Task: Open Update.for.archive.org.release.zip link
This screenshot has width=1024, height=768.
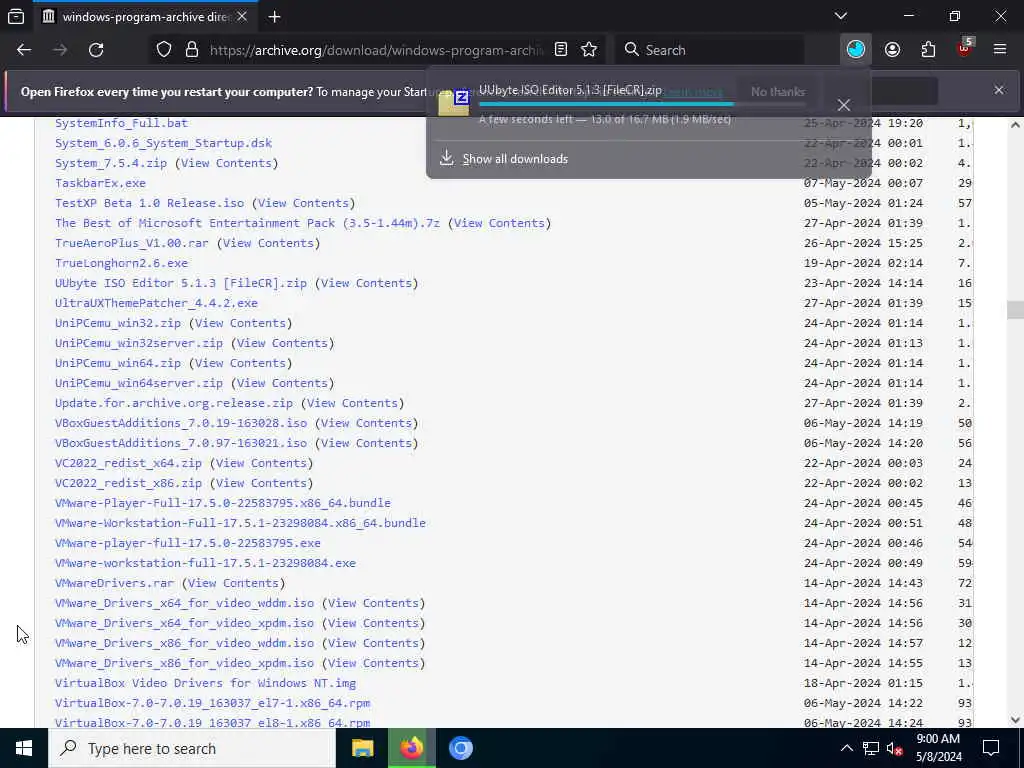Action: tap(174, 403)
